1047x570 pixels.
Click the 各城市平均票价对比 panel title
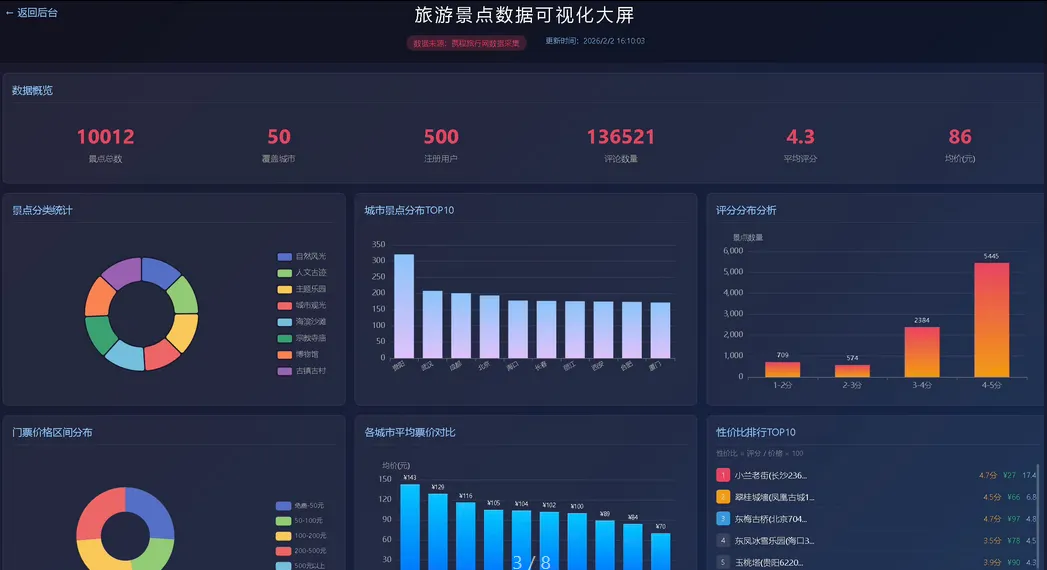coord(410,433)
